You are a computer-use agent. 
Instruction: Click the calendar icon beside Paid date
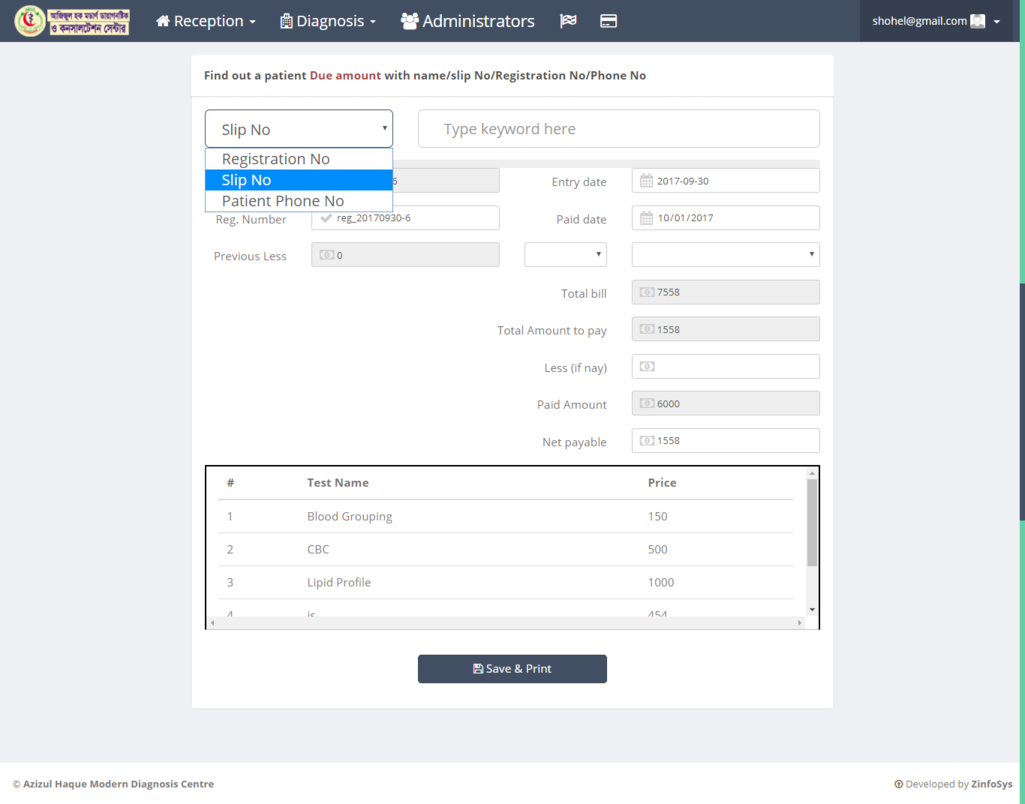pyautogui.click(x=646, y=218)
